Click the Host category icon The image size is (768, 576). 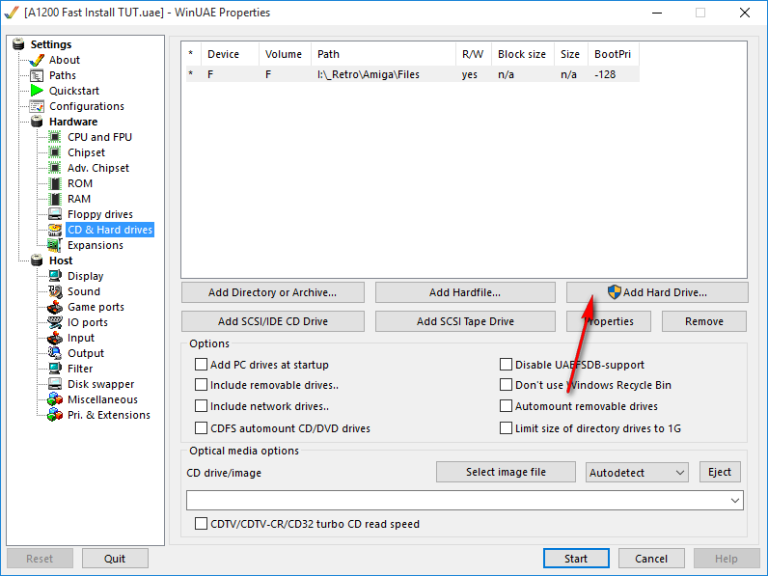click(x=37, y=261)
